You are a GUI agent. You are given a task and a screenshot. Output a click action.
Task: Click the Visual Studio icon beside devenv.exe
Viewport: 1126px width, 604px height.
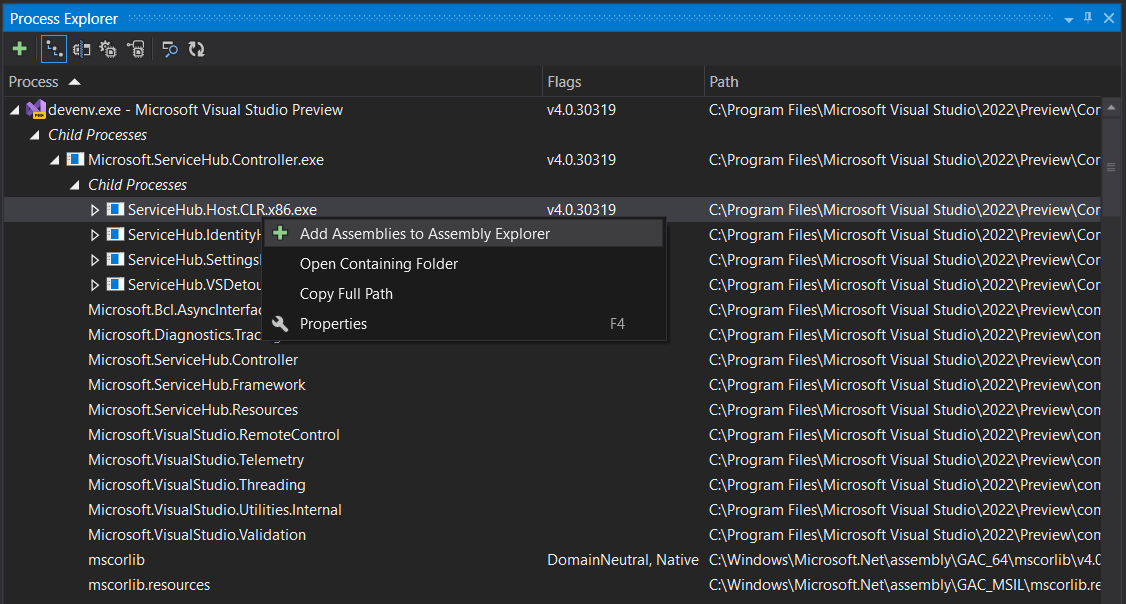tap(36, 109)
